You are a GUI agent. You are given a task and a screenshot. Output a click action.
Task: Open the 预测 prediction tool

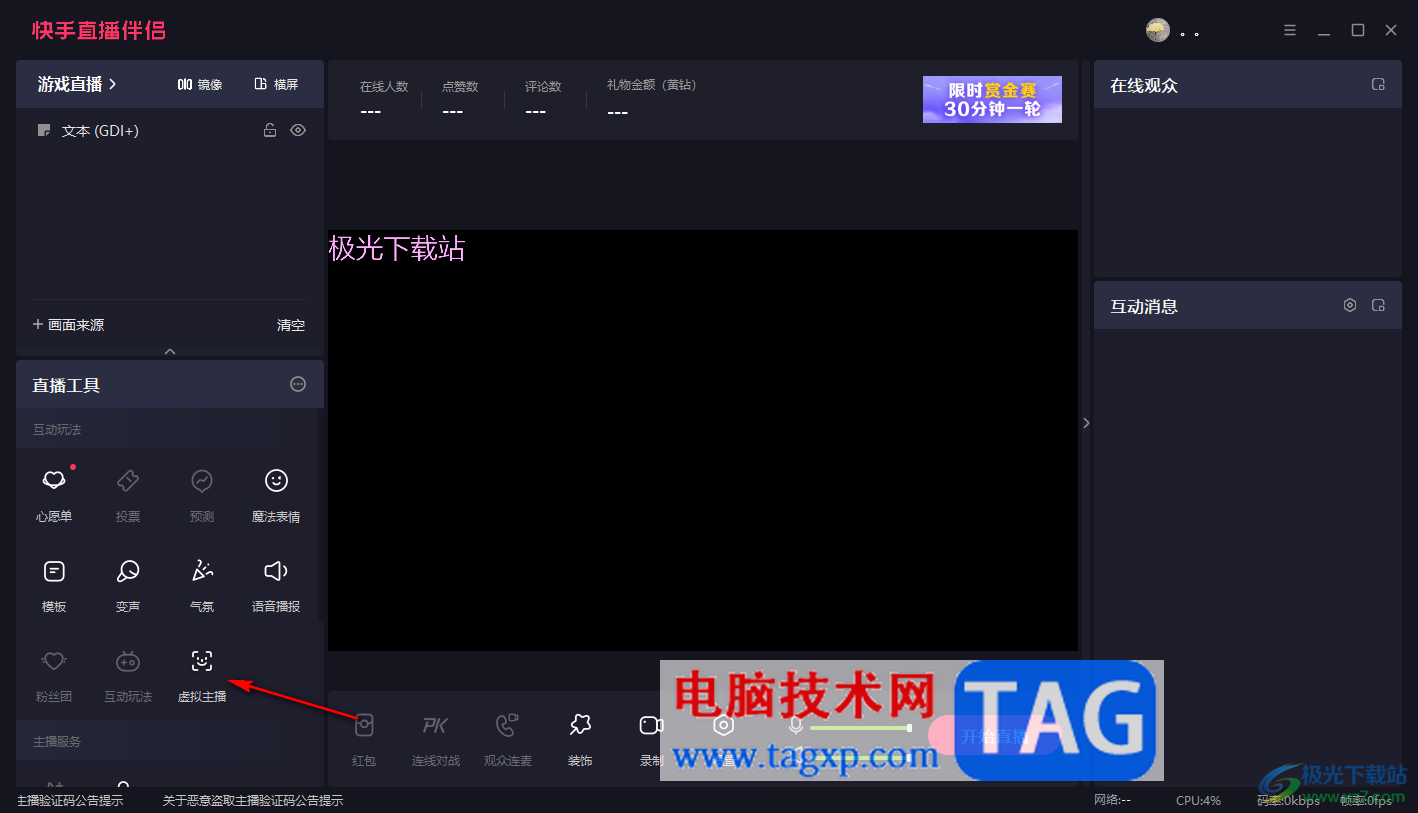tap(202, 493)
